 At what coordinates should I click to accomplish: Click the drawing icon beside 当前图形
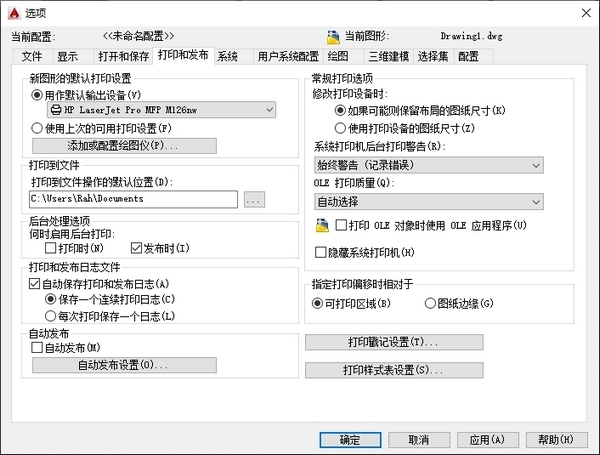pos(333,37)
